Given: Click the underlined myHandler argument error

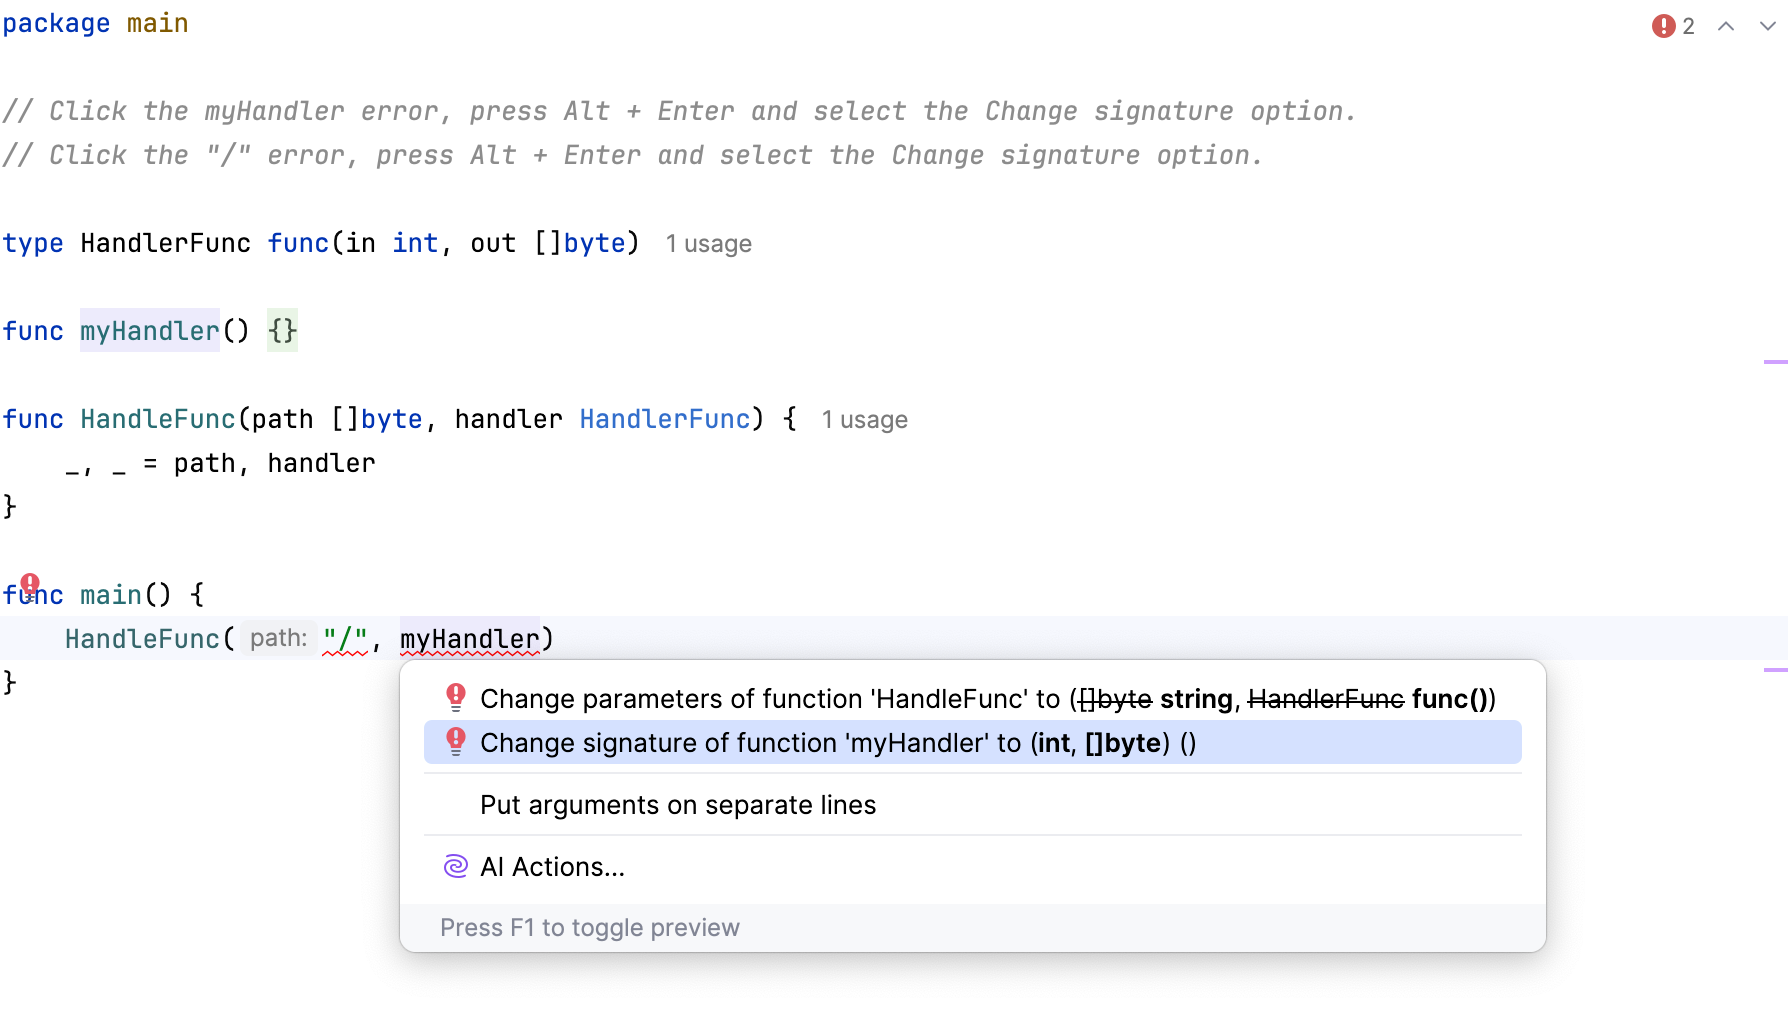Looking at the screenshot, I should click(x=470, y=639).
